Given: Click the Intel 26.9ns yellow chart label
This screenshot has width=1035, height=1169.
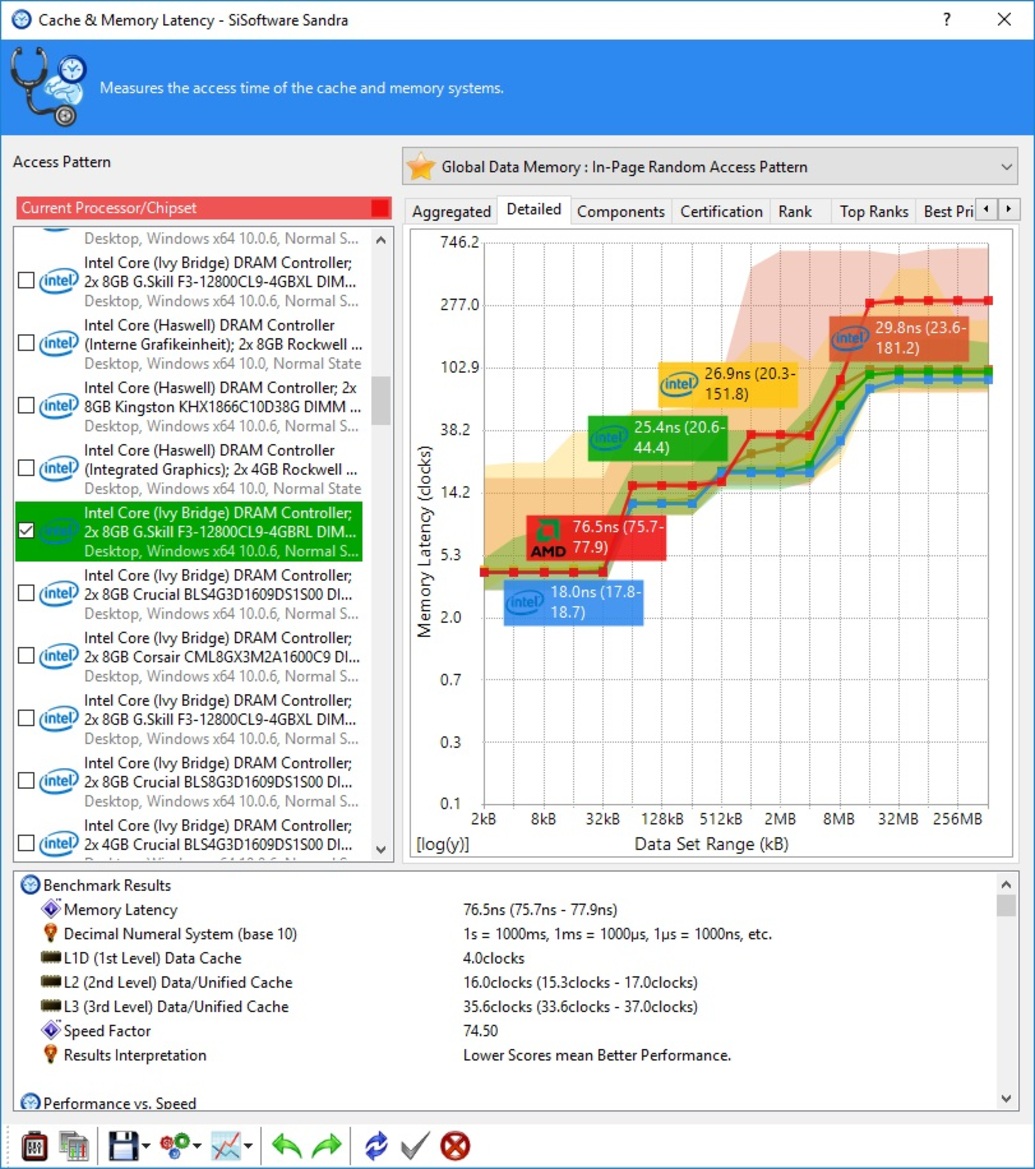Looking at the screenshot, I should tap(728, 384).
